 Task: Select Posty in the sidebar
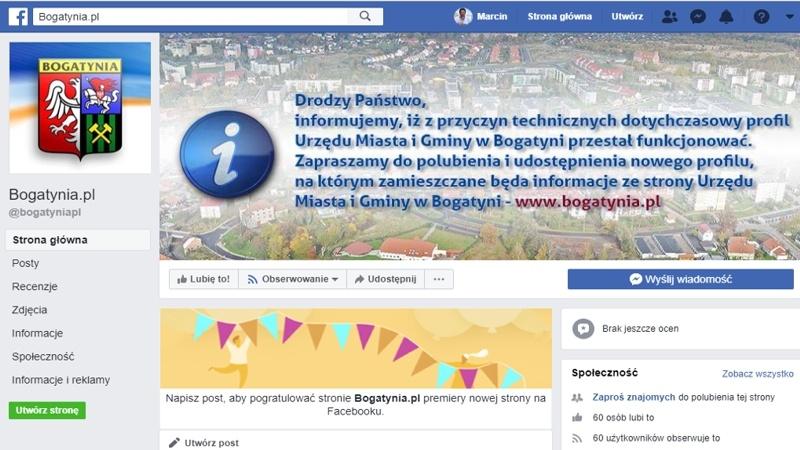pyautogui.click(x=26, y=263)
